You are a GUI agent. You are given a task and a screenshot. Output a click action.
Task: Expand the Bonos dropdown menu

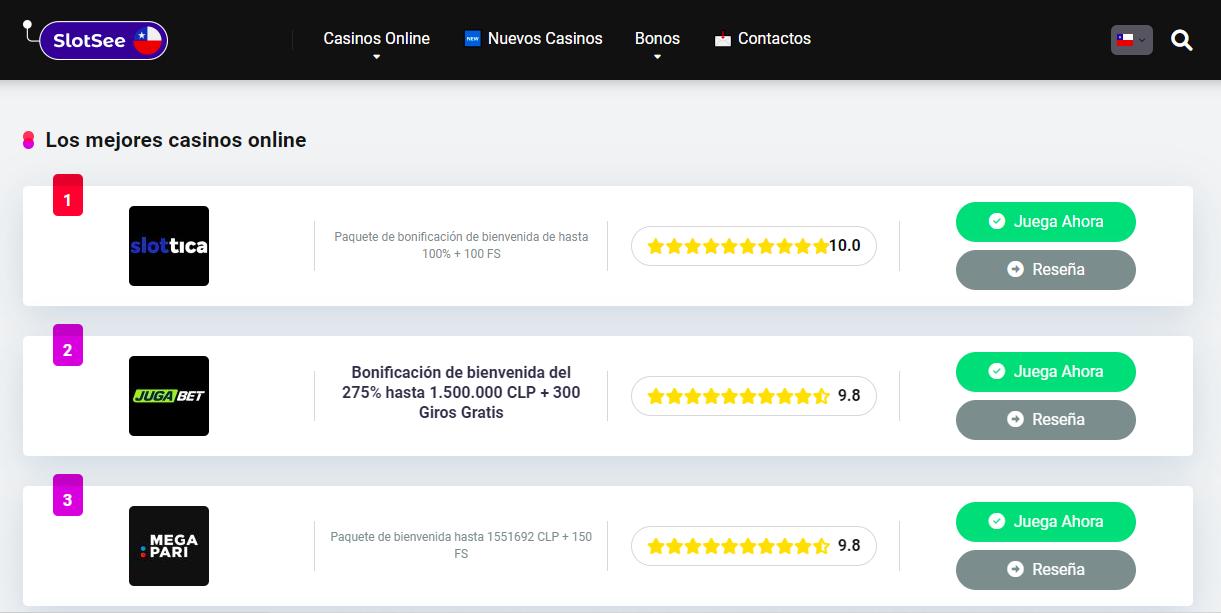(x=657, y=39)
